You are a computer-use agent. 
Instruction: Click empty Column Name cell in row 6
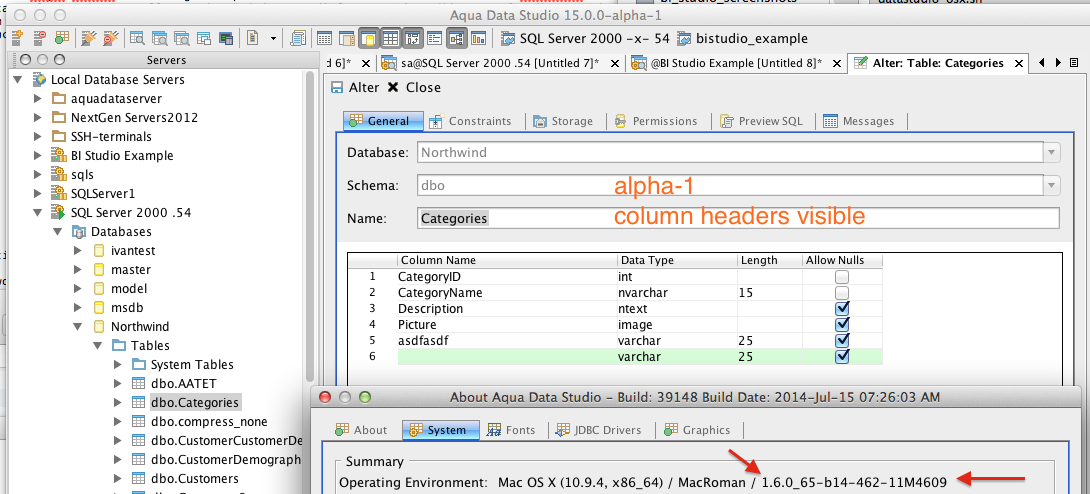[507, 356]
